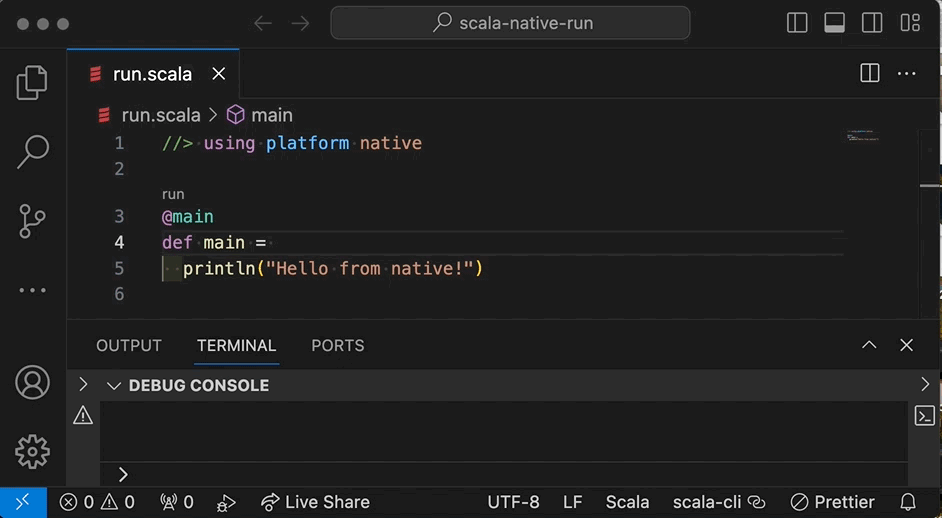Toggle the primary side bar layout
The width and height of the screenshot is (942, 518).
[797, 23]
